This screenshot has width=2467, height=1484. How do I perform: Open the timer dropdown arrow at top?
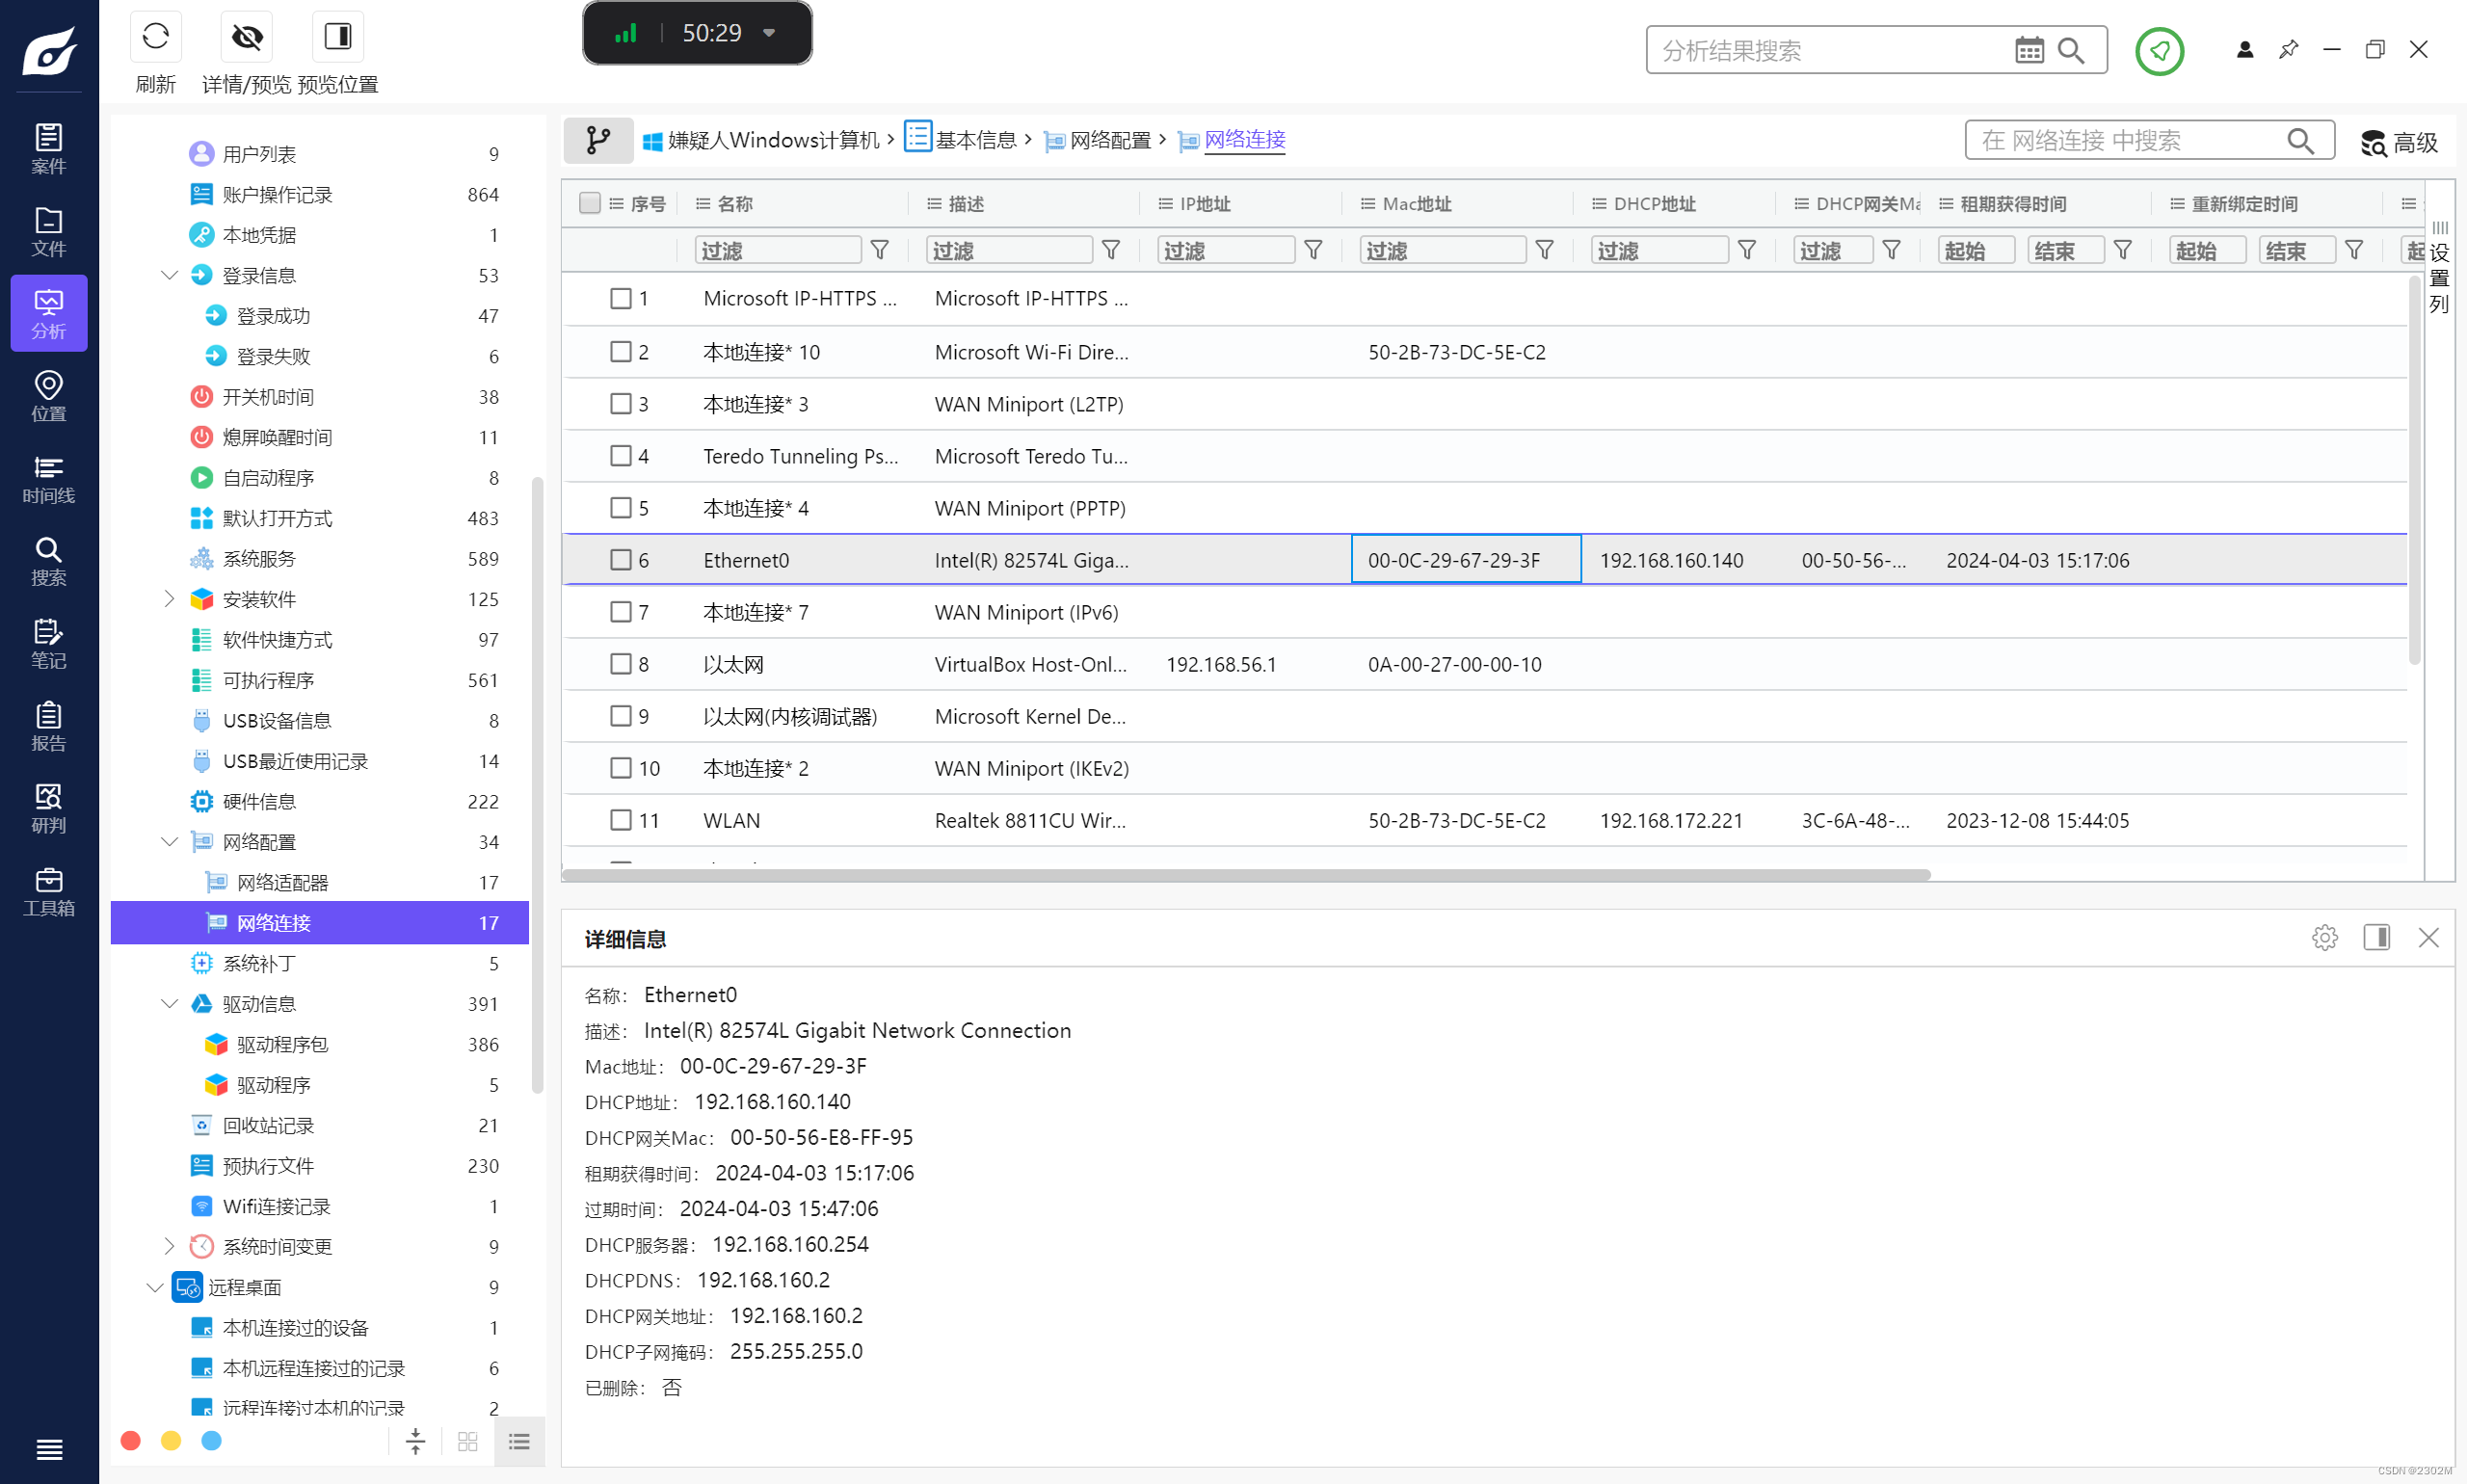click(x=769, y=33)
